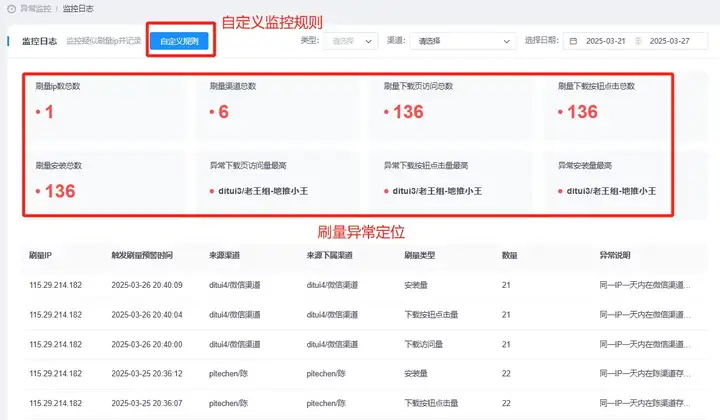
Task: Click the IP in the 20:36:12 row
Action: click(56, 374)
